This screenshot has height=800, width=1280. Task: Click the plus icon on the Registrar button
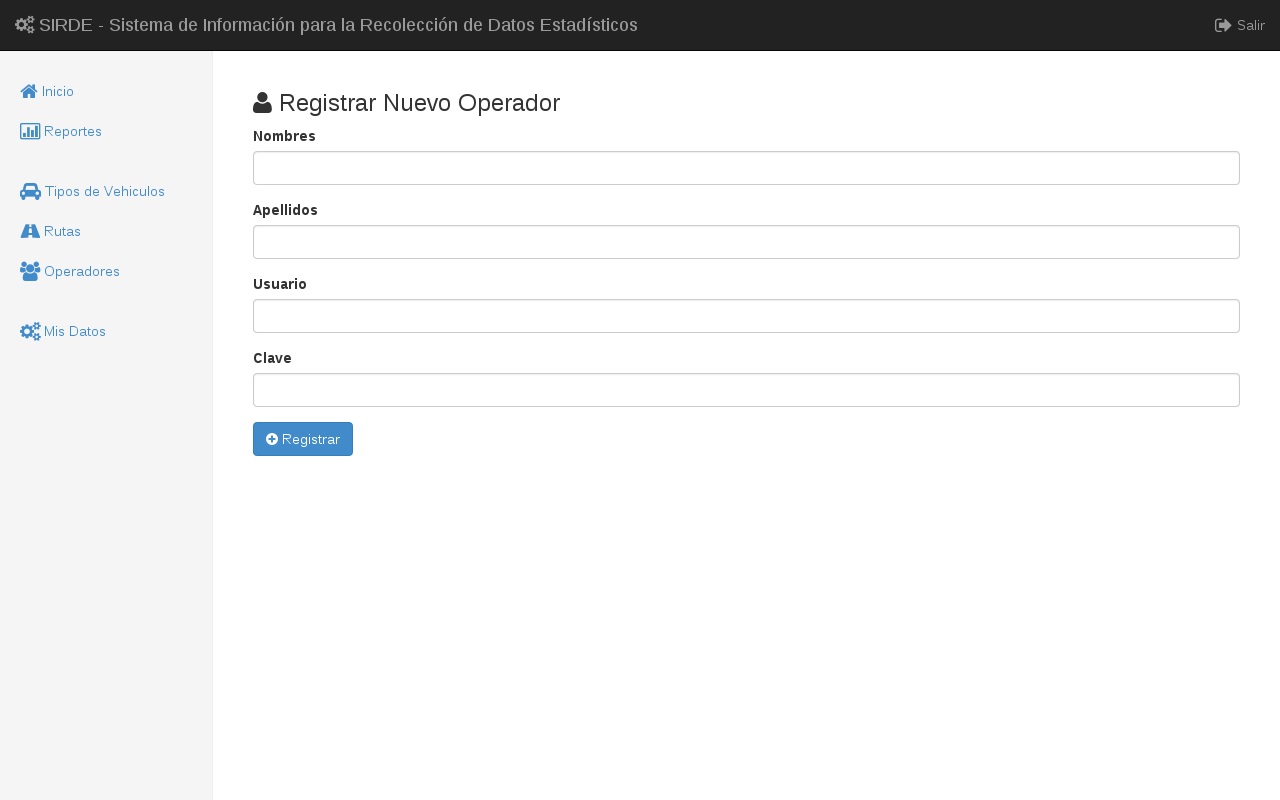click(x=272, y=439)
